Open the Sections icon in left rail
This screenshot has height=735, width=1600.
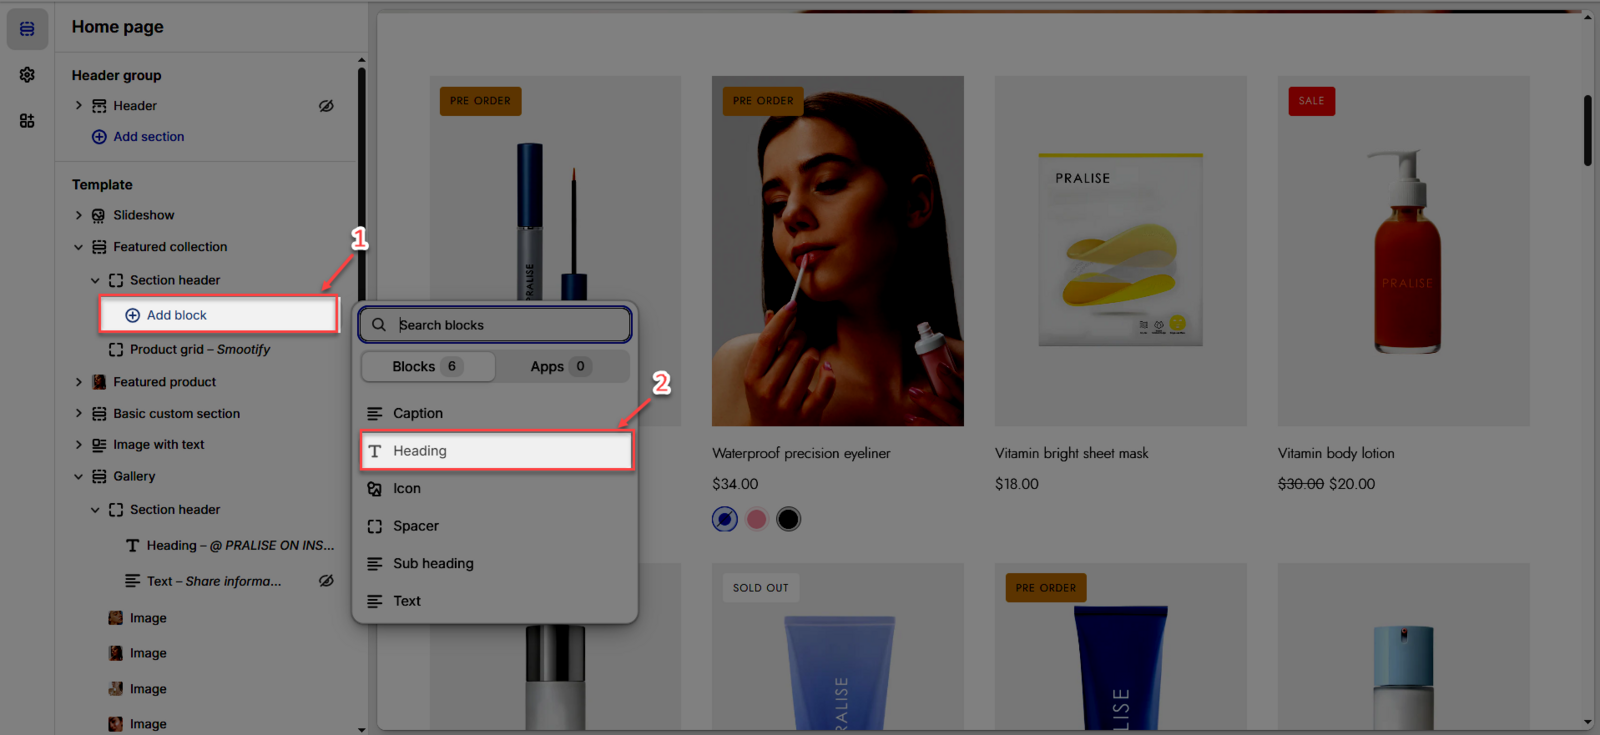tap(27, 29)
